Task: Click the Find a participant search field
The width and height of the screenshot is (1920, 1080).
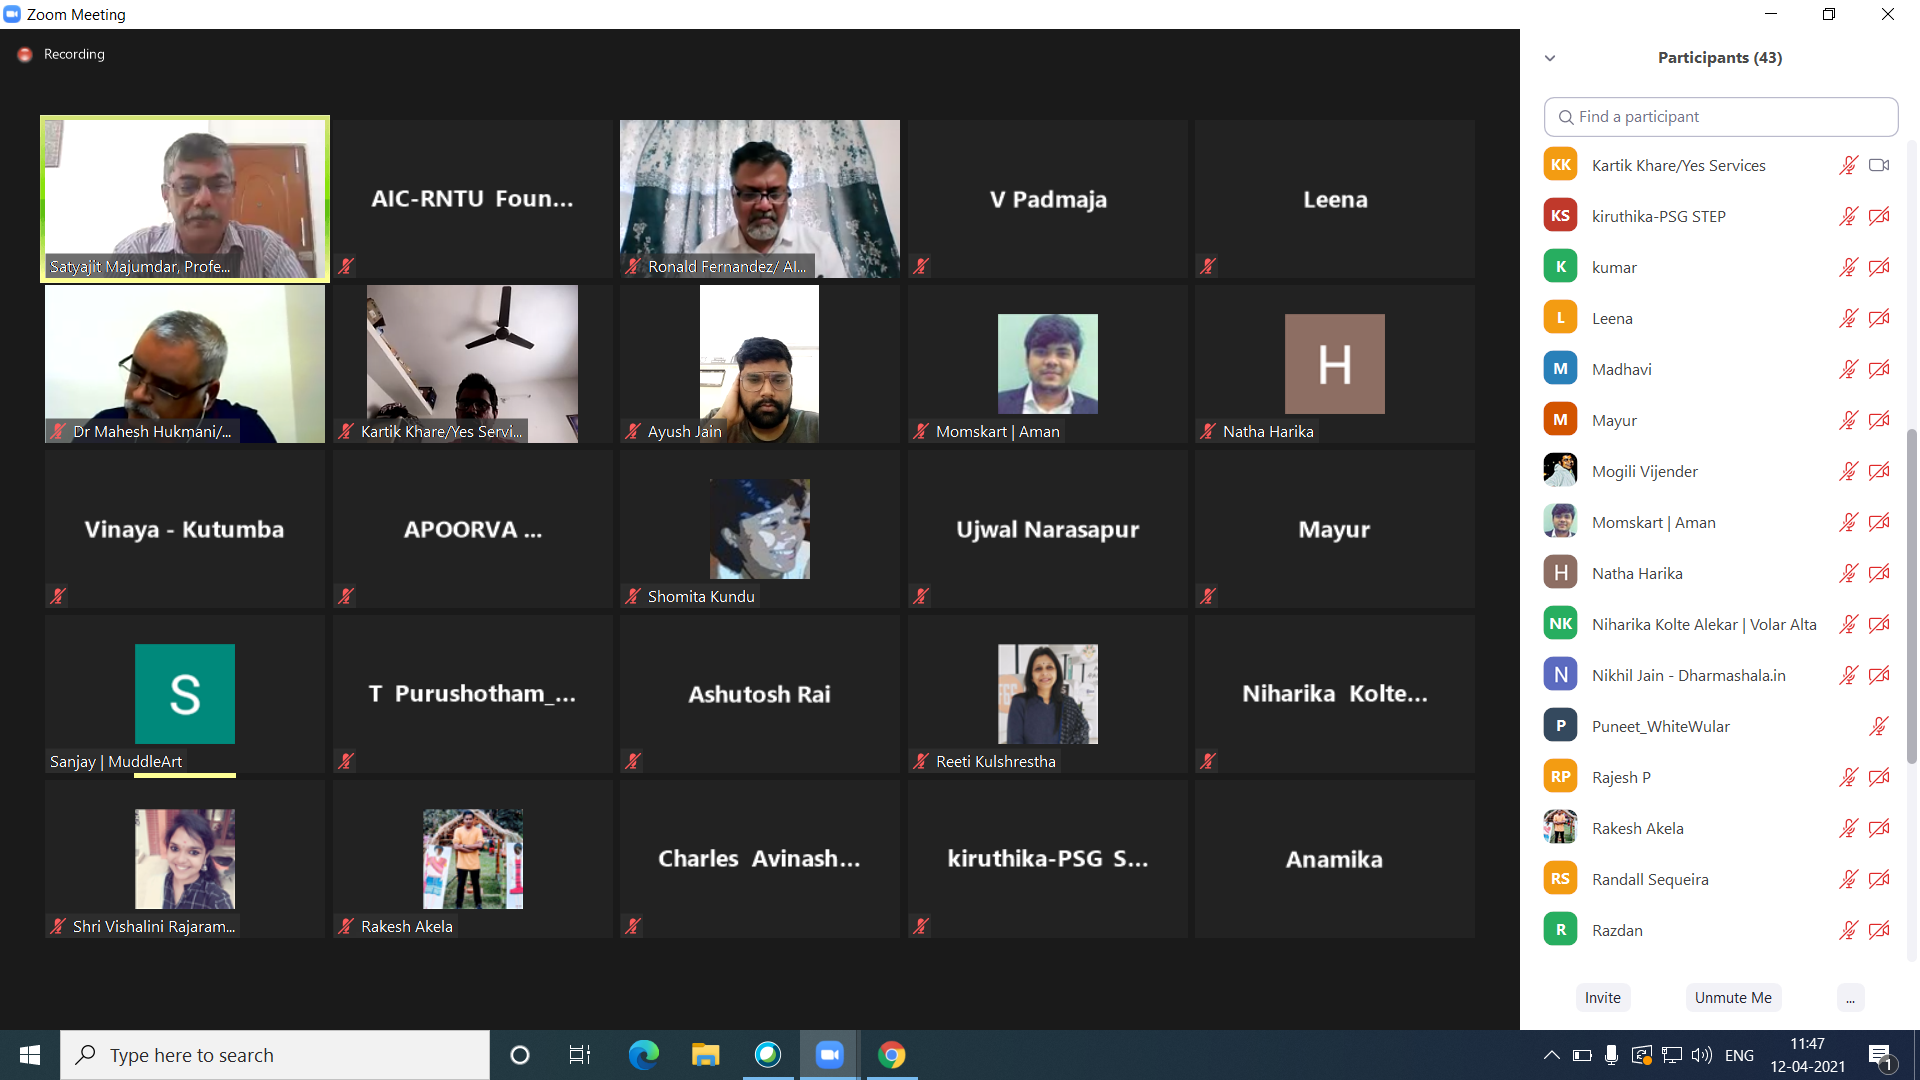Action: click(1720, 117)
